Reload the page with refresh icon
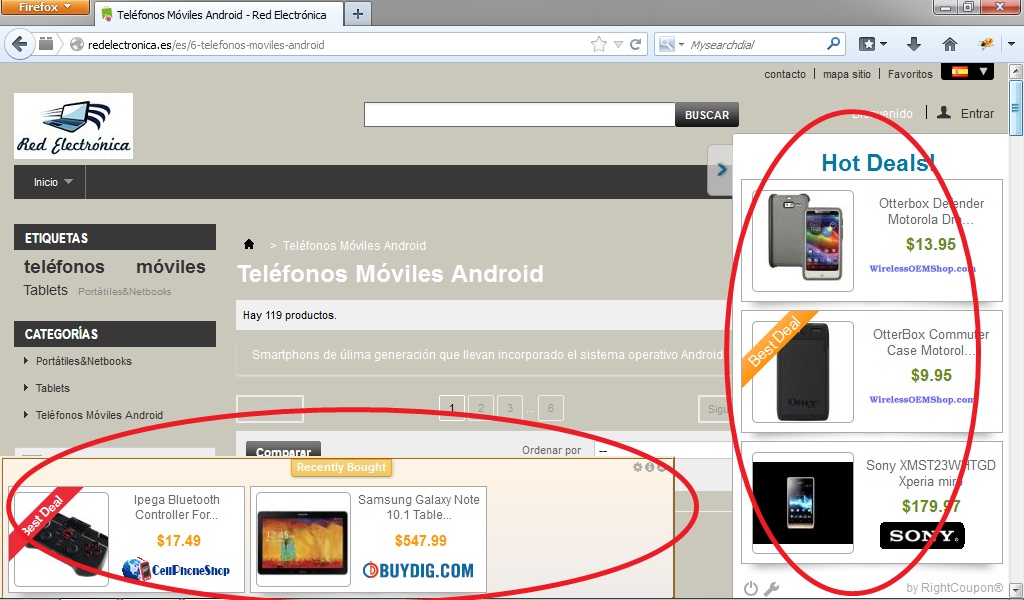This screenshot has height=600, width=1024. pyautogui.click(x=635, y=44)
